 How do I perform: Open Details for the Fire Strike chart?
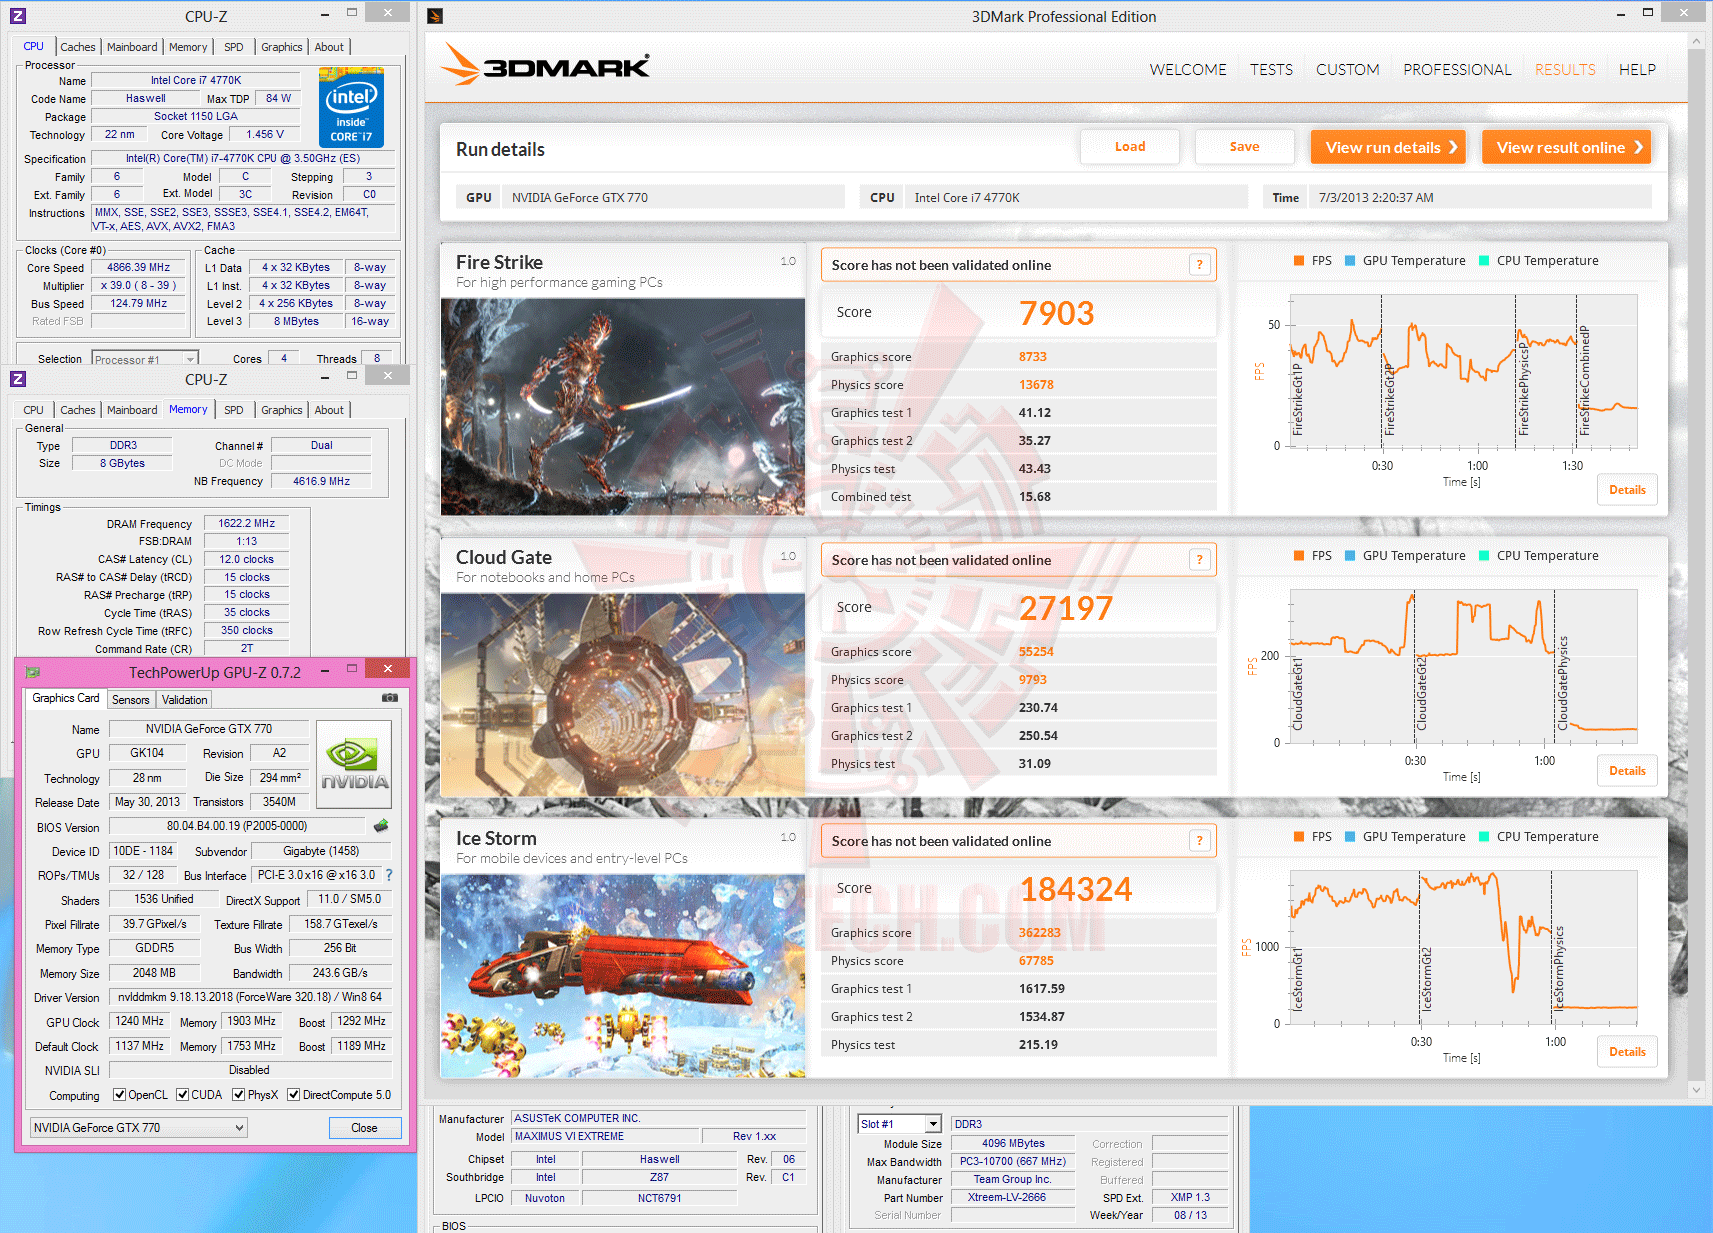click(x=1627, y=490)
